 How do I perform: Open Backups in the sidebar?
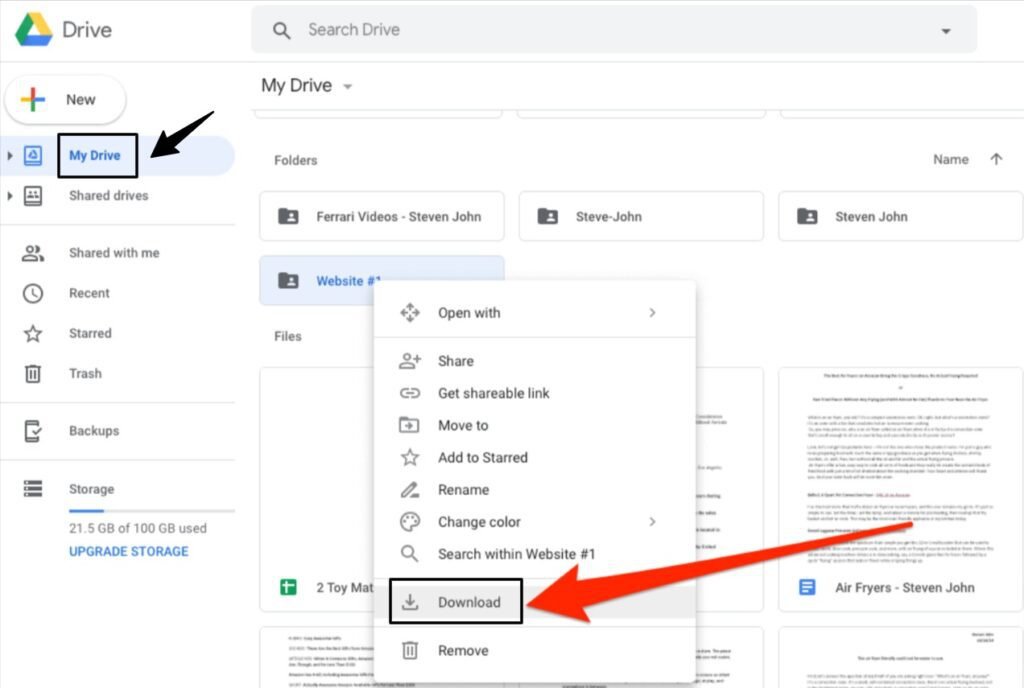(x=93, y=431)
